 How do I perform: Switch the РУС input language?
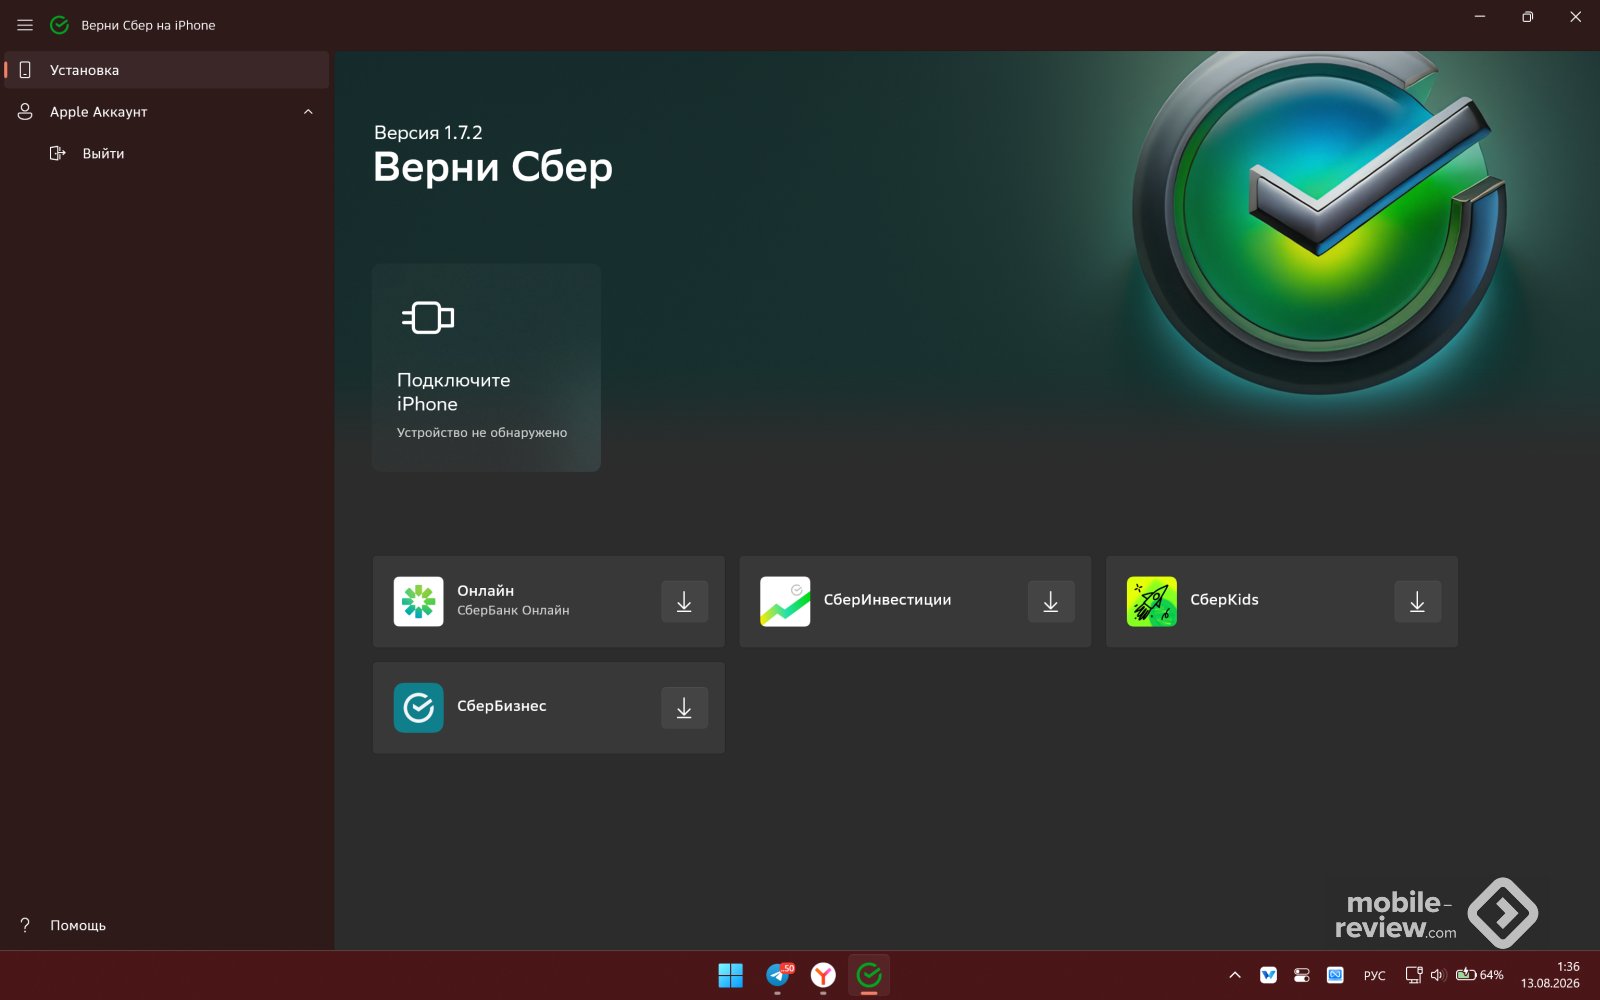pos(1375,975)
